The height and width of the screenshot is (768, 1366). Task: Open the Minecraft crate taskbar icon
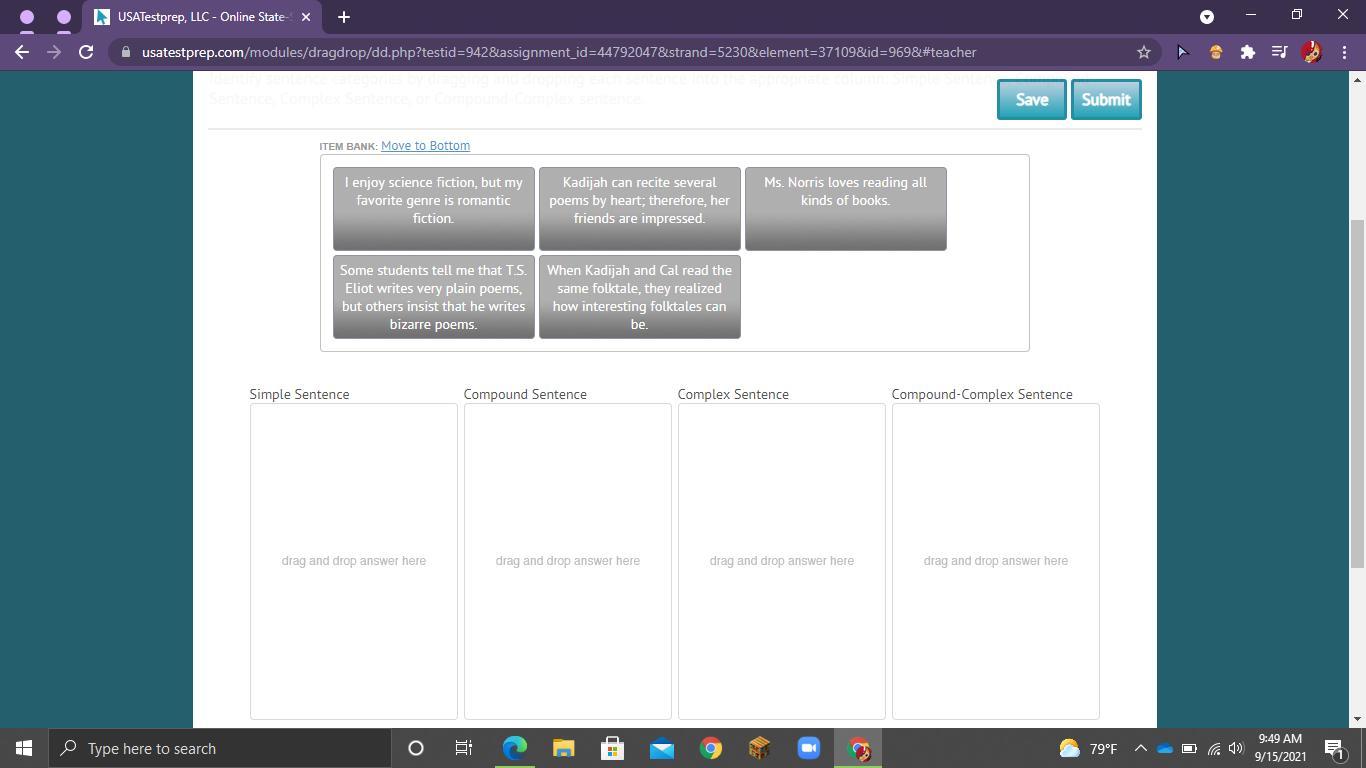(759, 748)
